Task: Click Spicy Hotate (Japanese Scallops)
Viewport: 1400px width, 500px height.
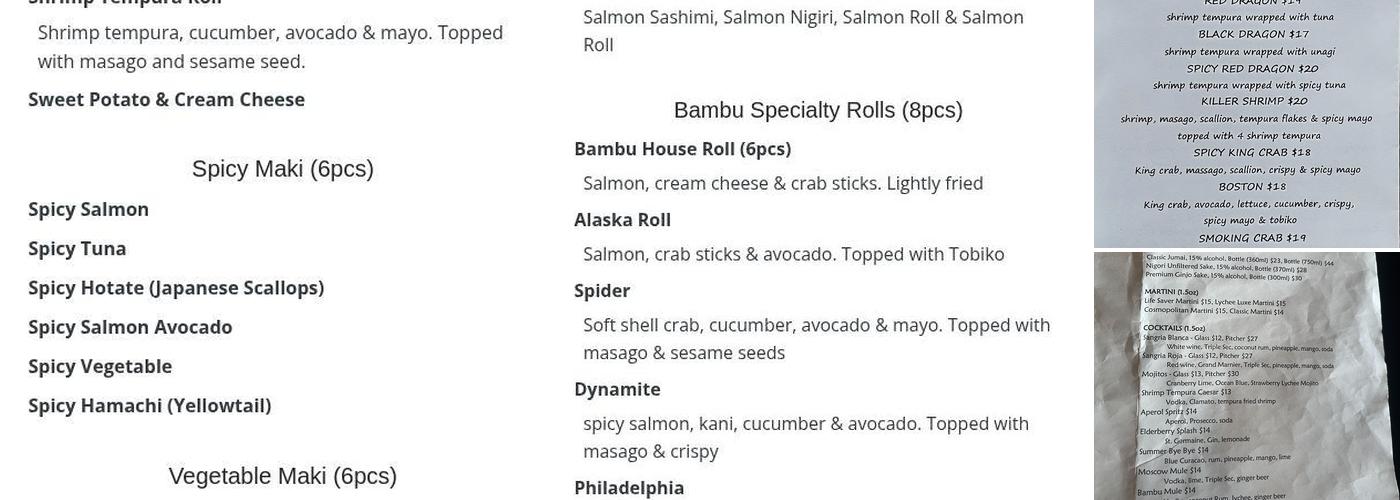Action: click(176, 288)
